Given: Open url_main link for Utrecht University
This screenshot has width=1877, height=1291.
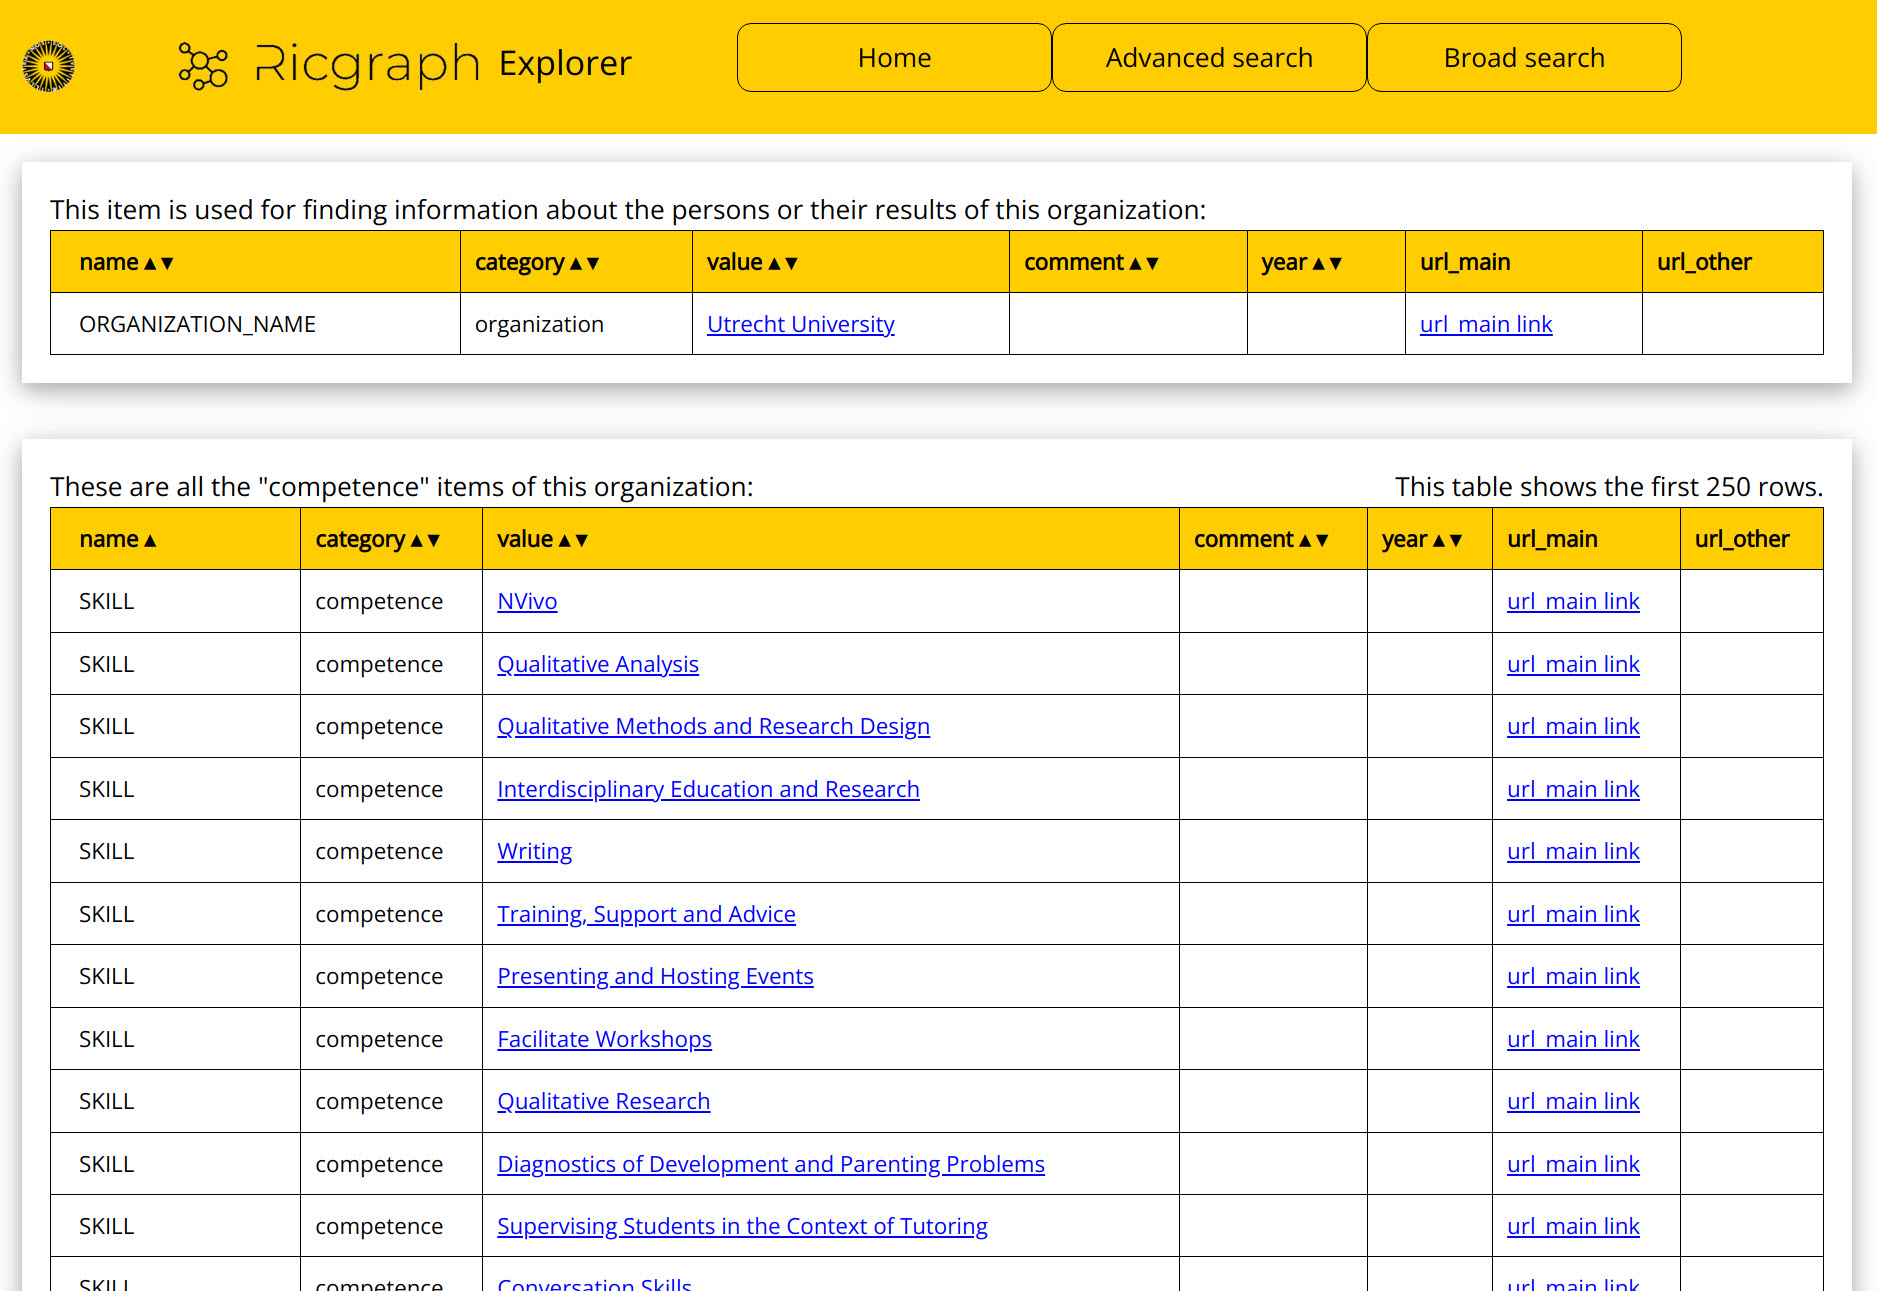Looking at the screenshot, I should (x=1486, y=324).
